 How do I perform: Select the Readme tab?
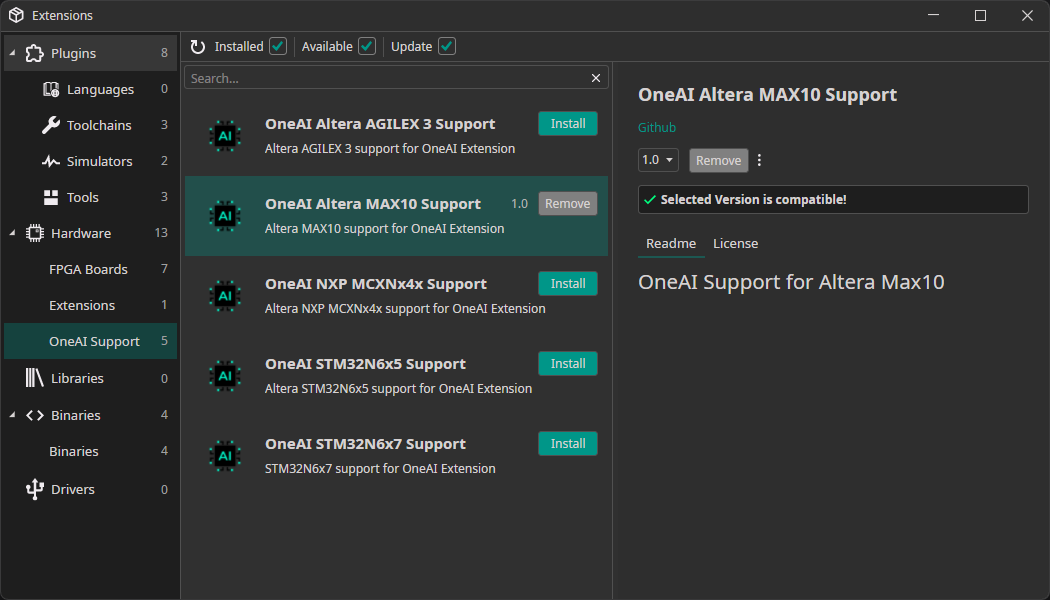click(671, 243)
